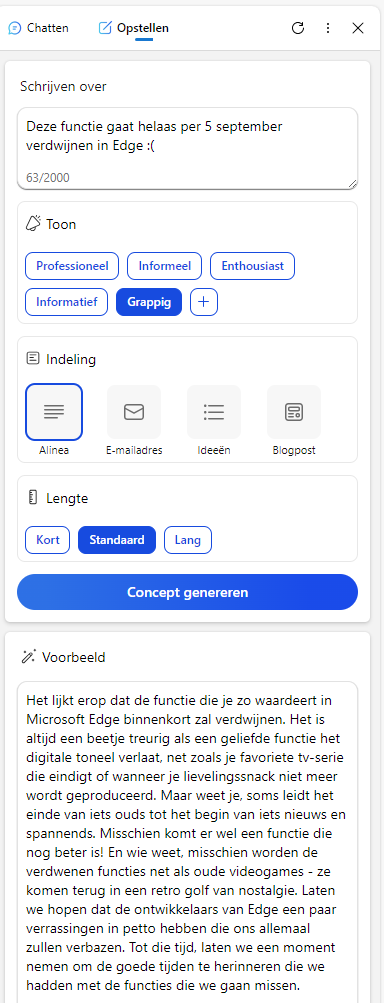Add a custom tone with plus button
The height and width of the screenshot is (1003, 384).
(x=204, y=302)
